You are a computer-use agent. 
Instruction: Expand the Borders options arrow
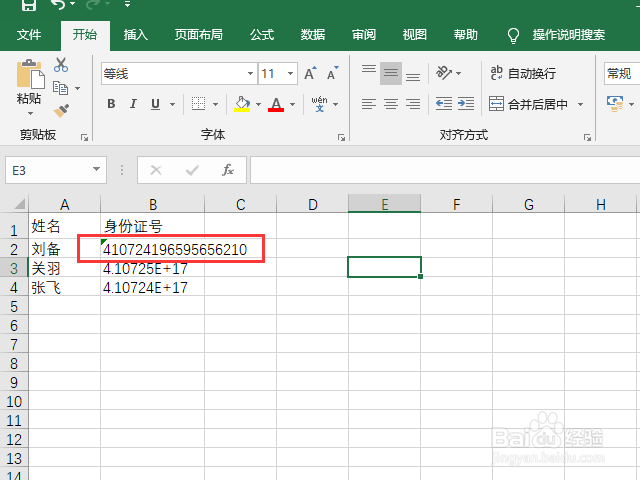216,104
